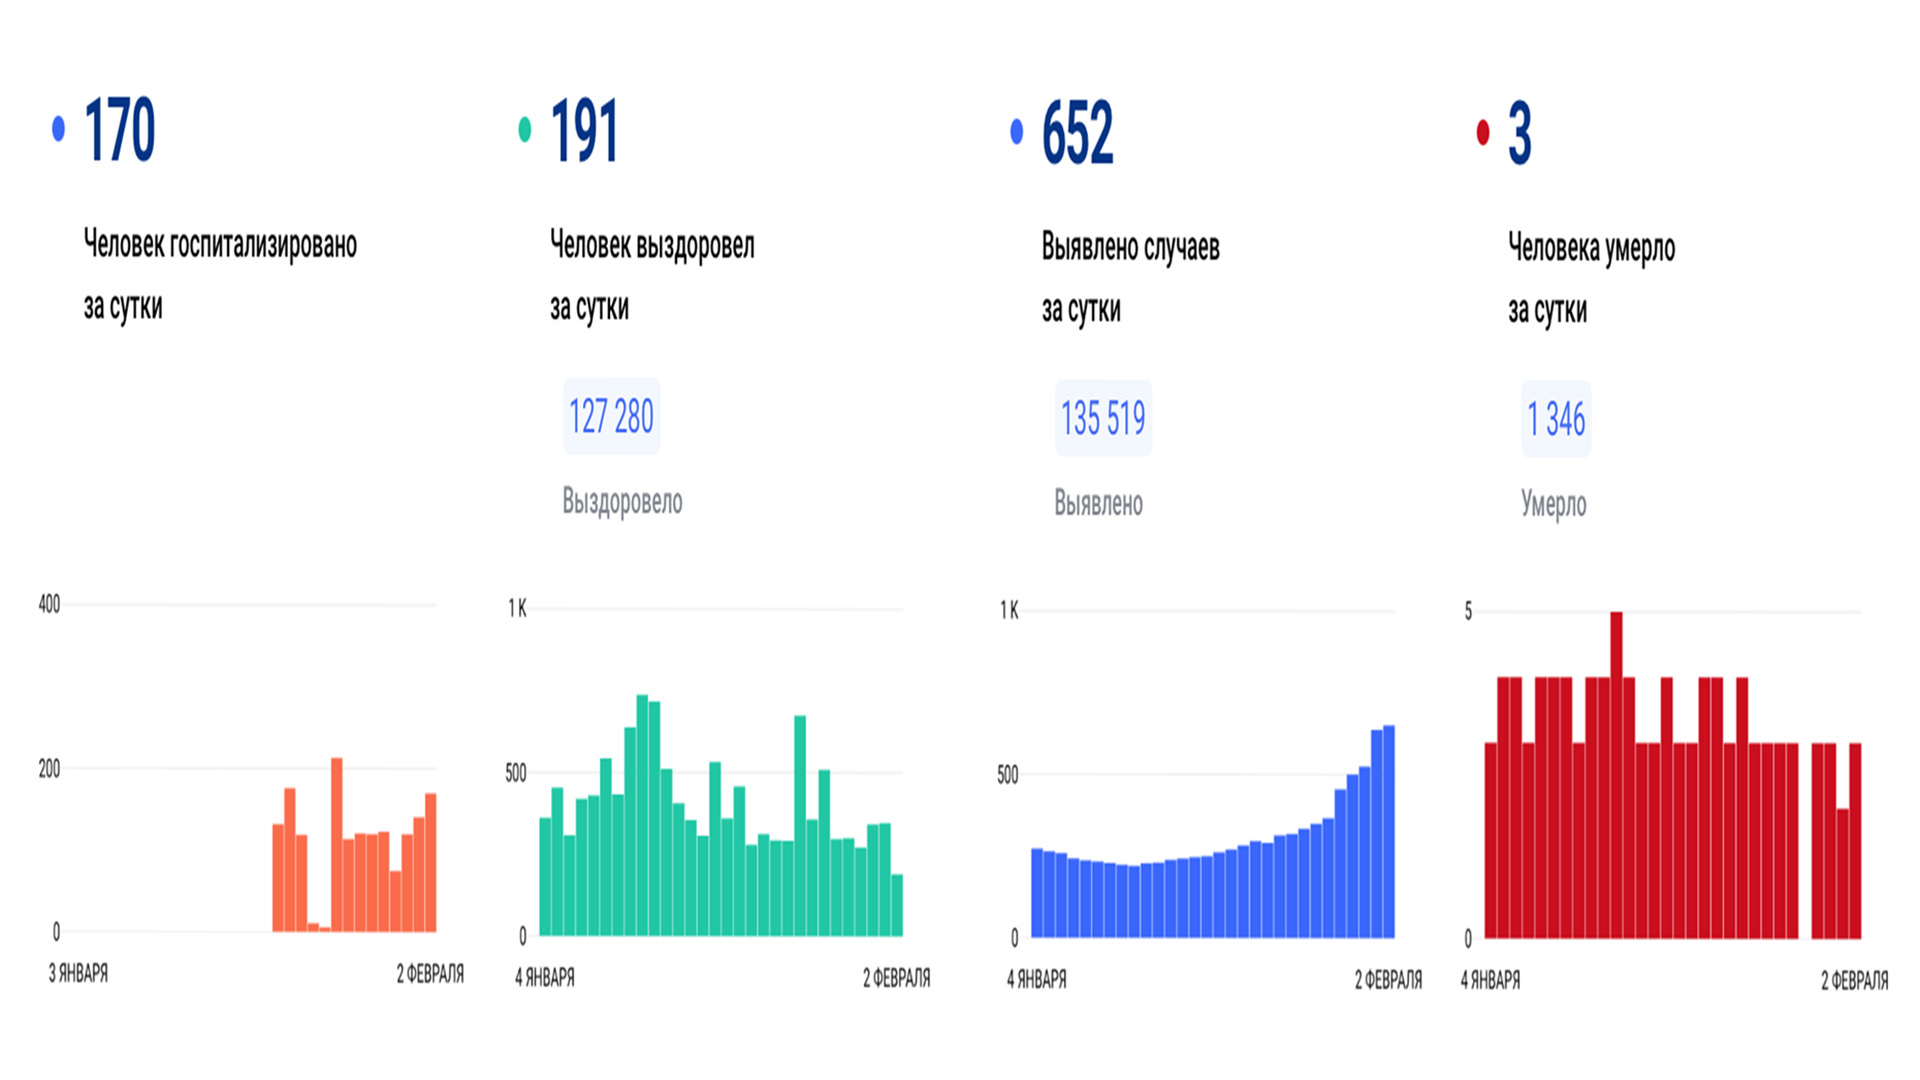1920x1080 pixels.
Task: Click 4 ЯНВАРЯ label under recovered chart
Action: [545, 978]
